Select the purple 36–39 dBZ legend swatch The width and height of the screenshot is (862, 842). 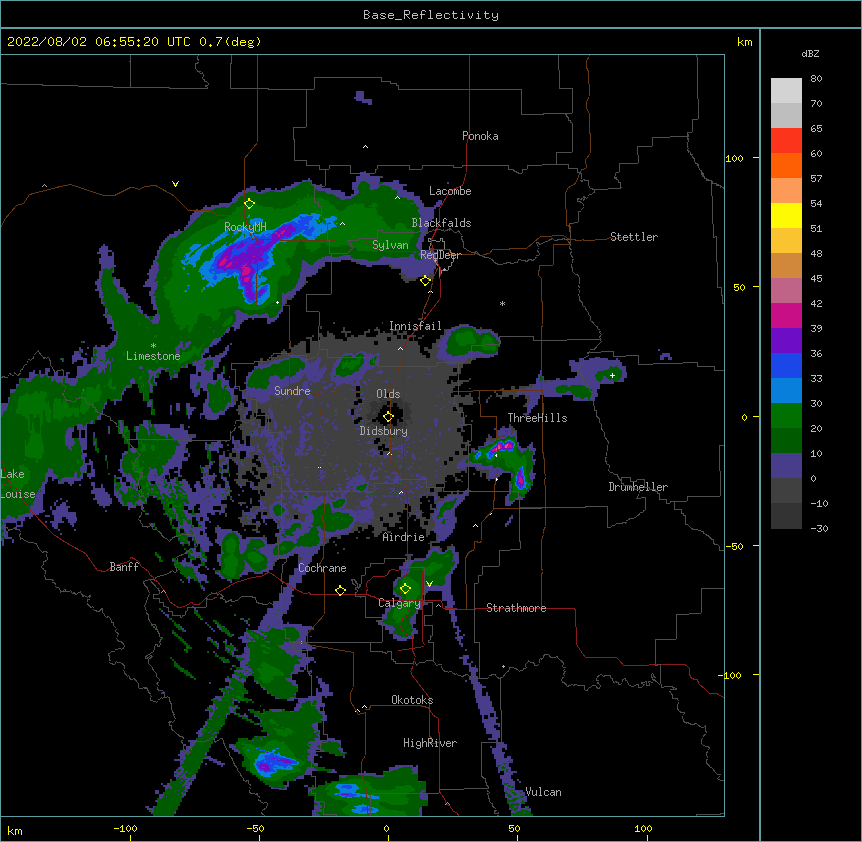click(x=786, y=341)
